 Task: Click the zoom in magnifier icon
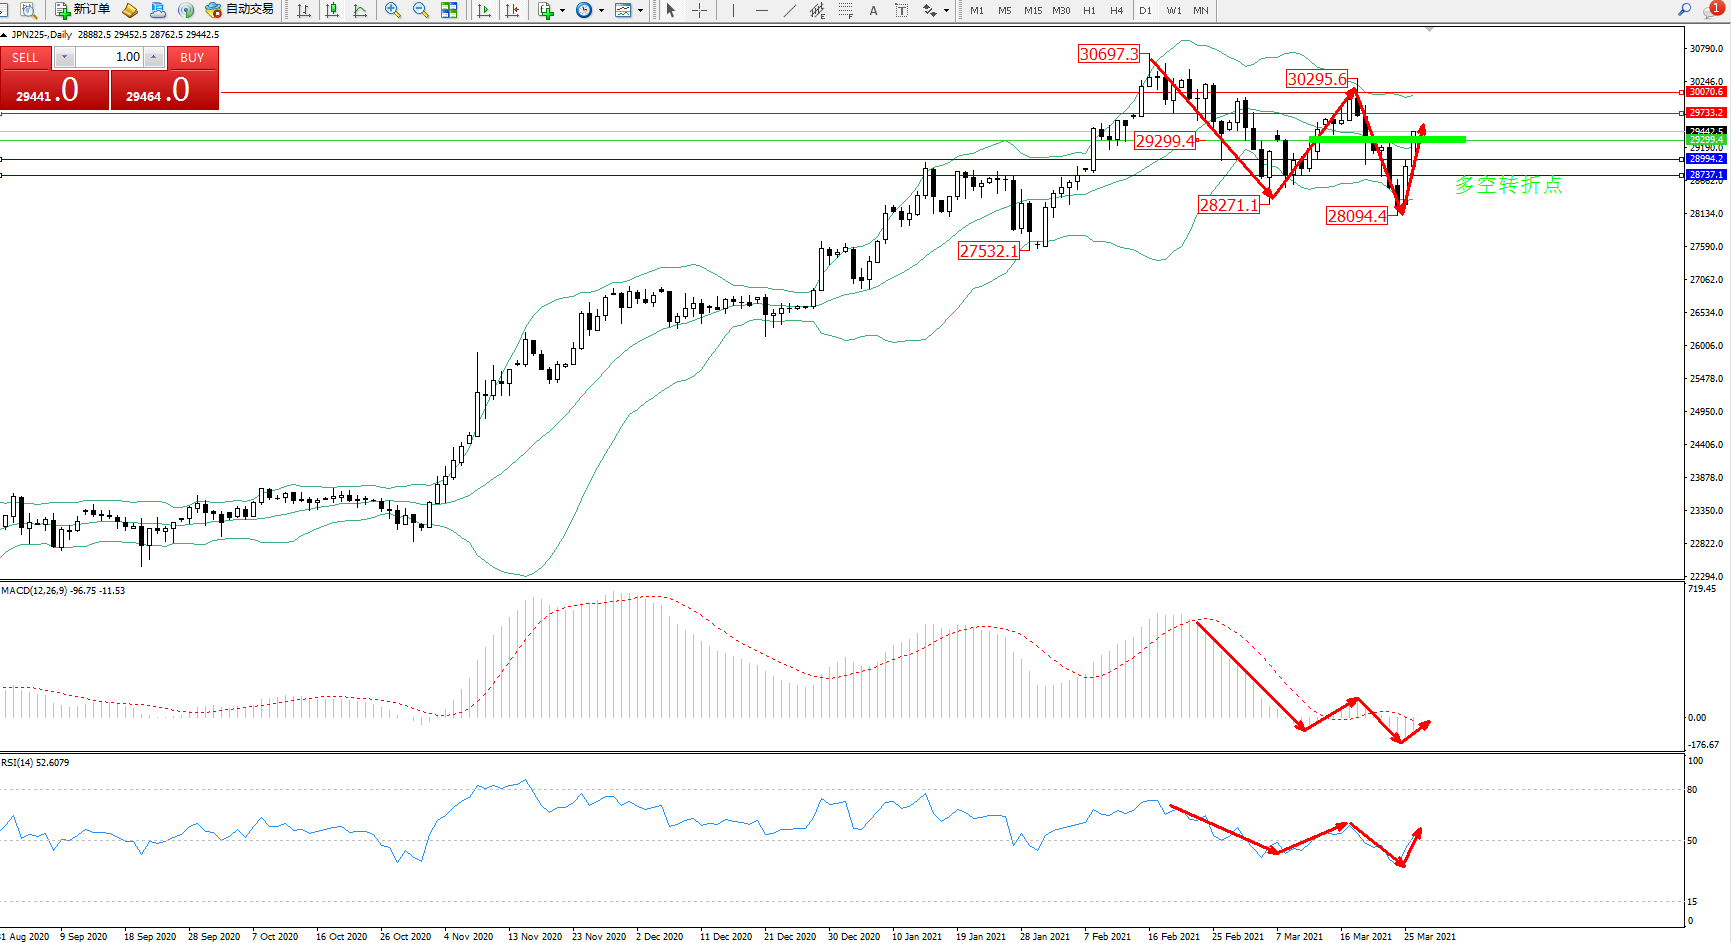[393, 10]
